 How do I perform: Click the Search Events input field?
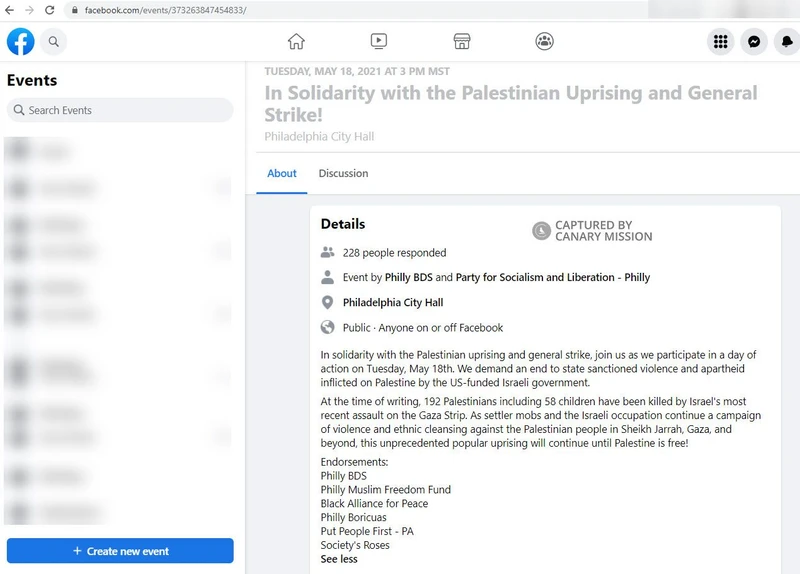tap(120, 110)
